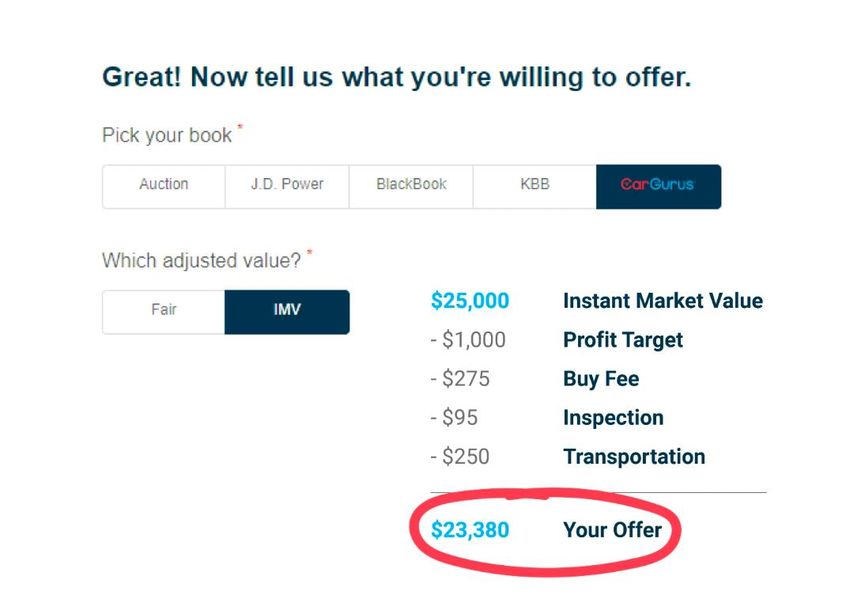This screenshot has height=599, width=850.
Task: Click the Inspection label
Action: pyautogui.click(x=613, y=418)
